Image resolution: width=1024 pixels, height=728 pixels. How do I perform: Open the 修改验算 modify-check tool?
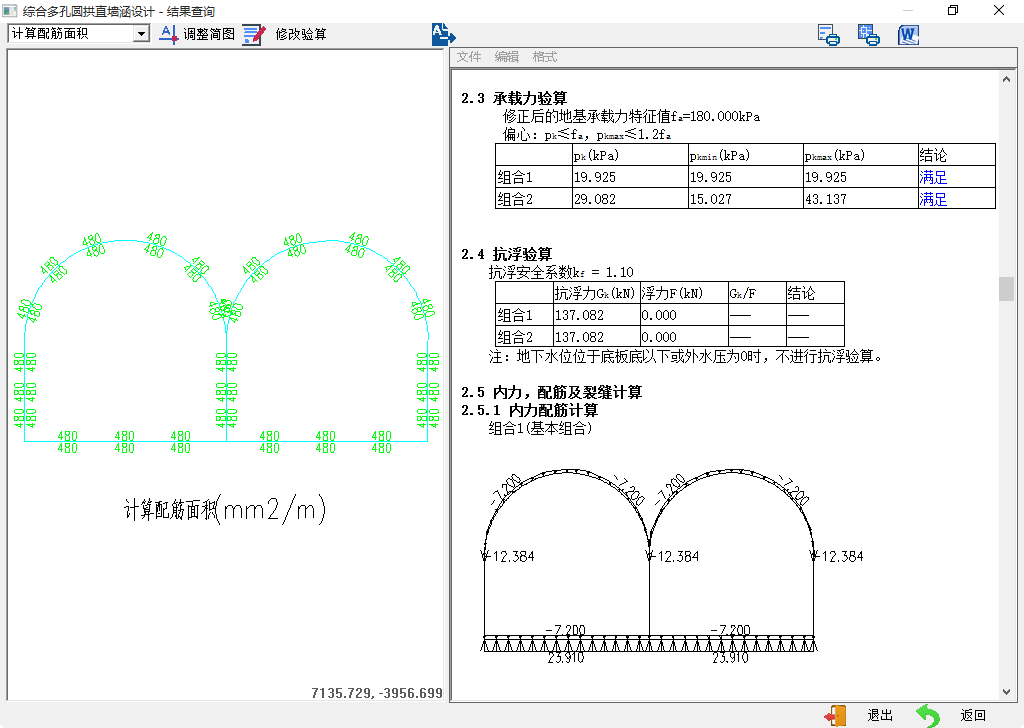pos(284,34)
